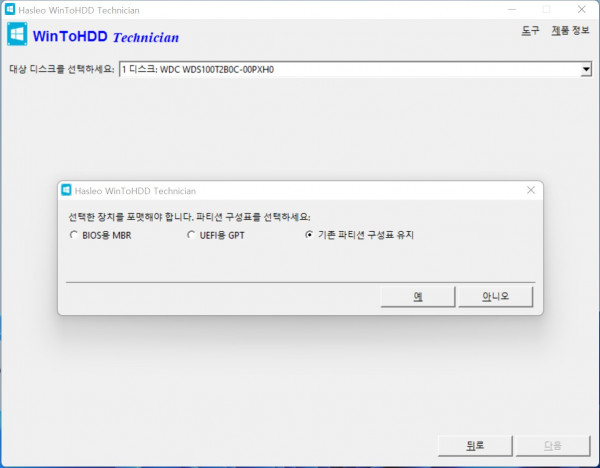Click the WinToHDD logo icon in header
The width and height of the screenshot is (600, 468).
click(x=17, y=34)
